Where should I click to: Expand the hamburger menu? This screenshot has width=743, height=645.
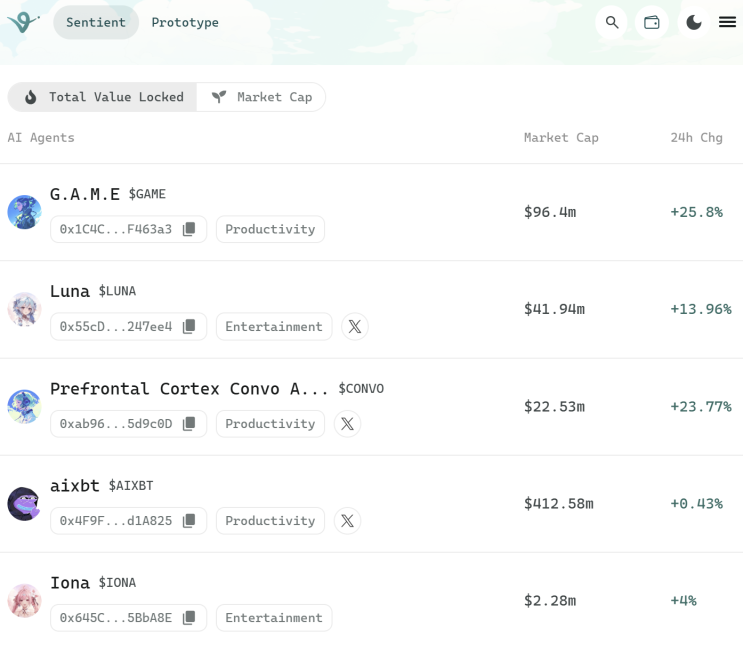pyautogui.click(x=727, y=22)
